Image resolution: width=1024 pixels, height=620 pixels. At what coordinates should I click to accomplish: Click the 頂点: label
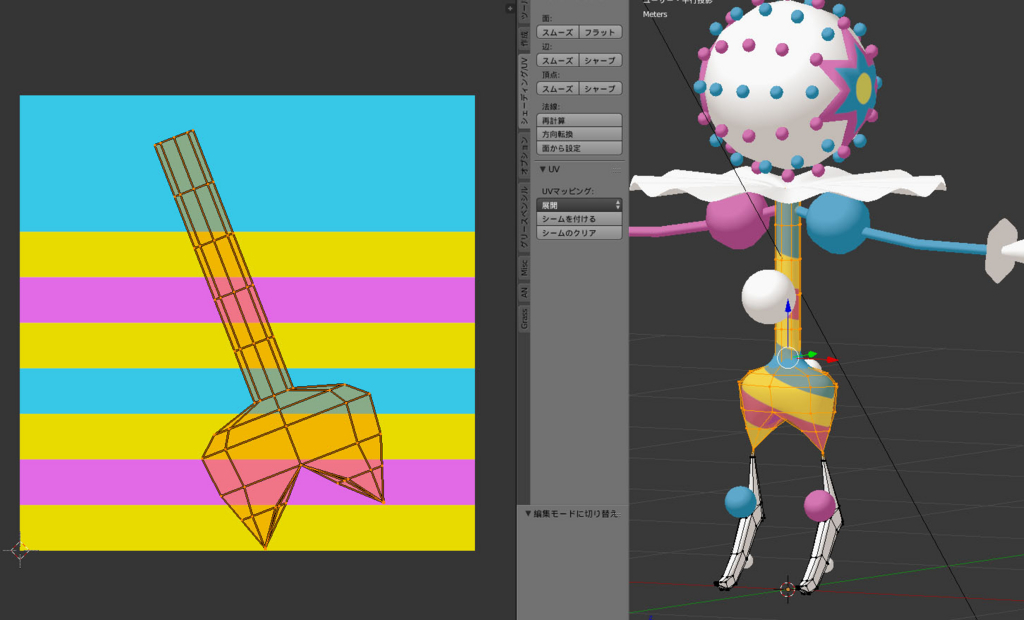(x=551, y=75)
